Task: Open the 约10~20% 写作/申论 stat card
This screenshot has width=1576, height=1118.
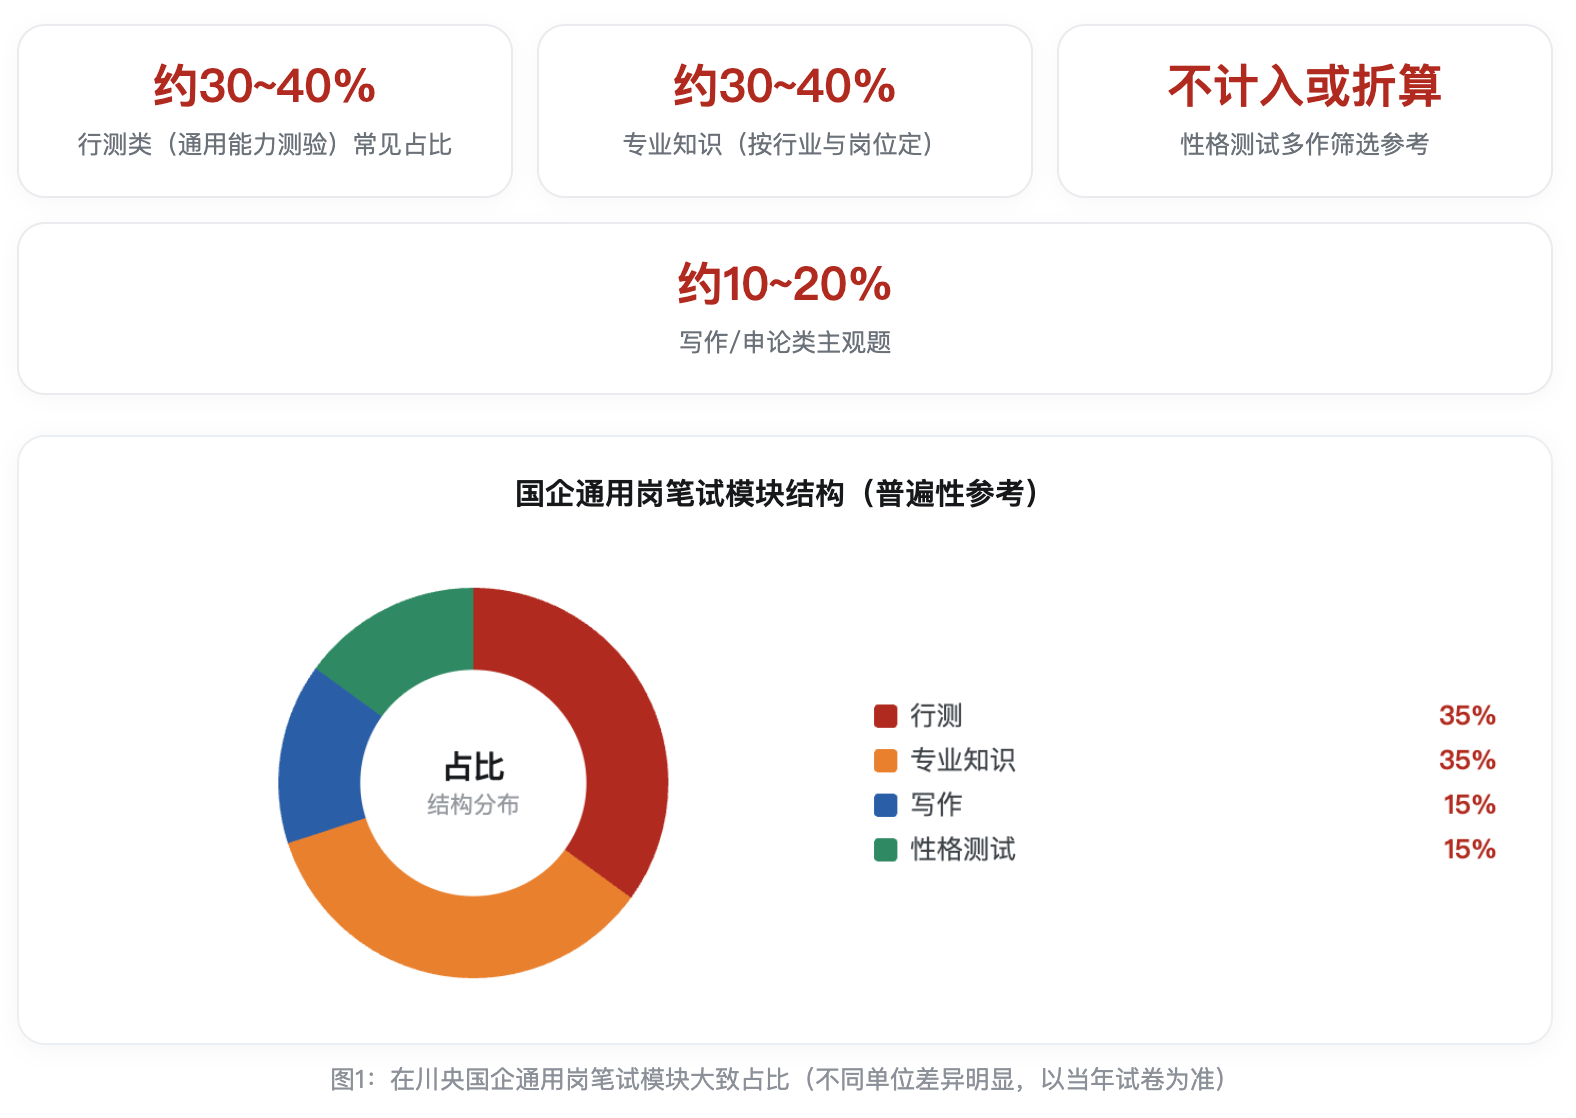Action: coord(785,308)
